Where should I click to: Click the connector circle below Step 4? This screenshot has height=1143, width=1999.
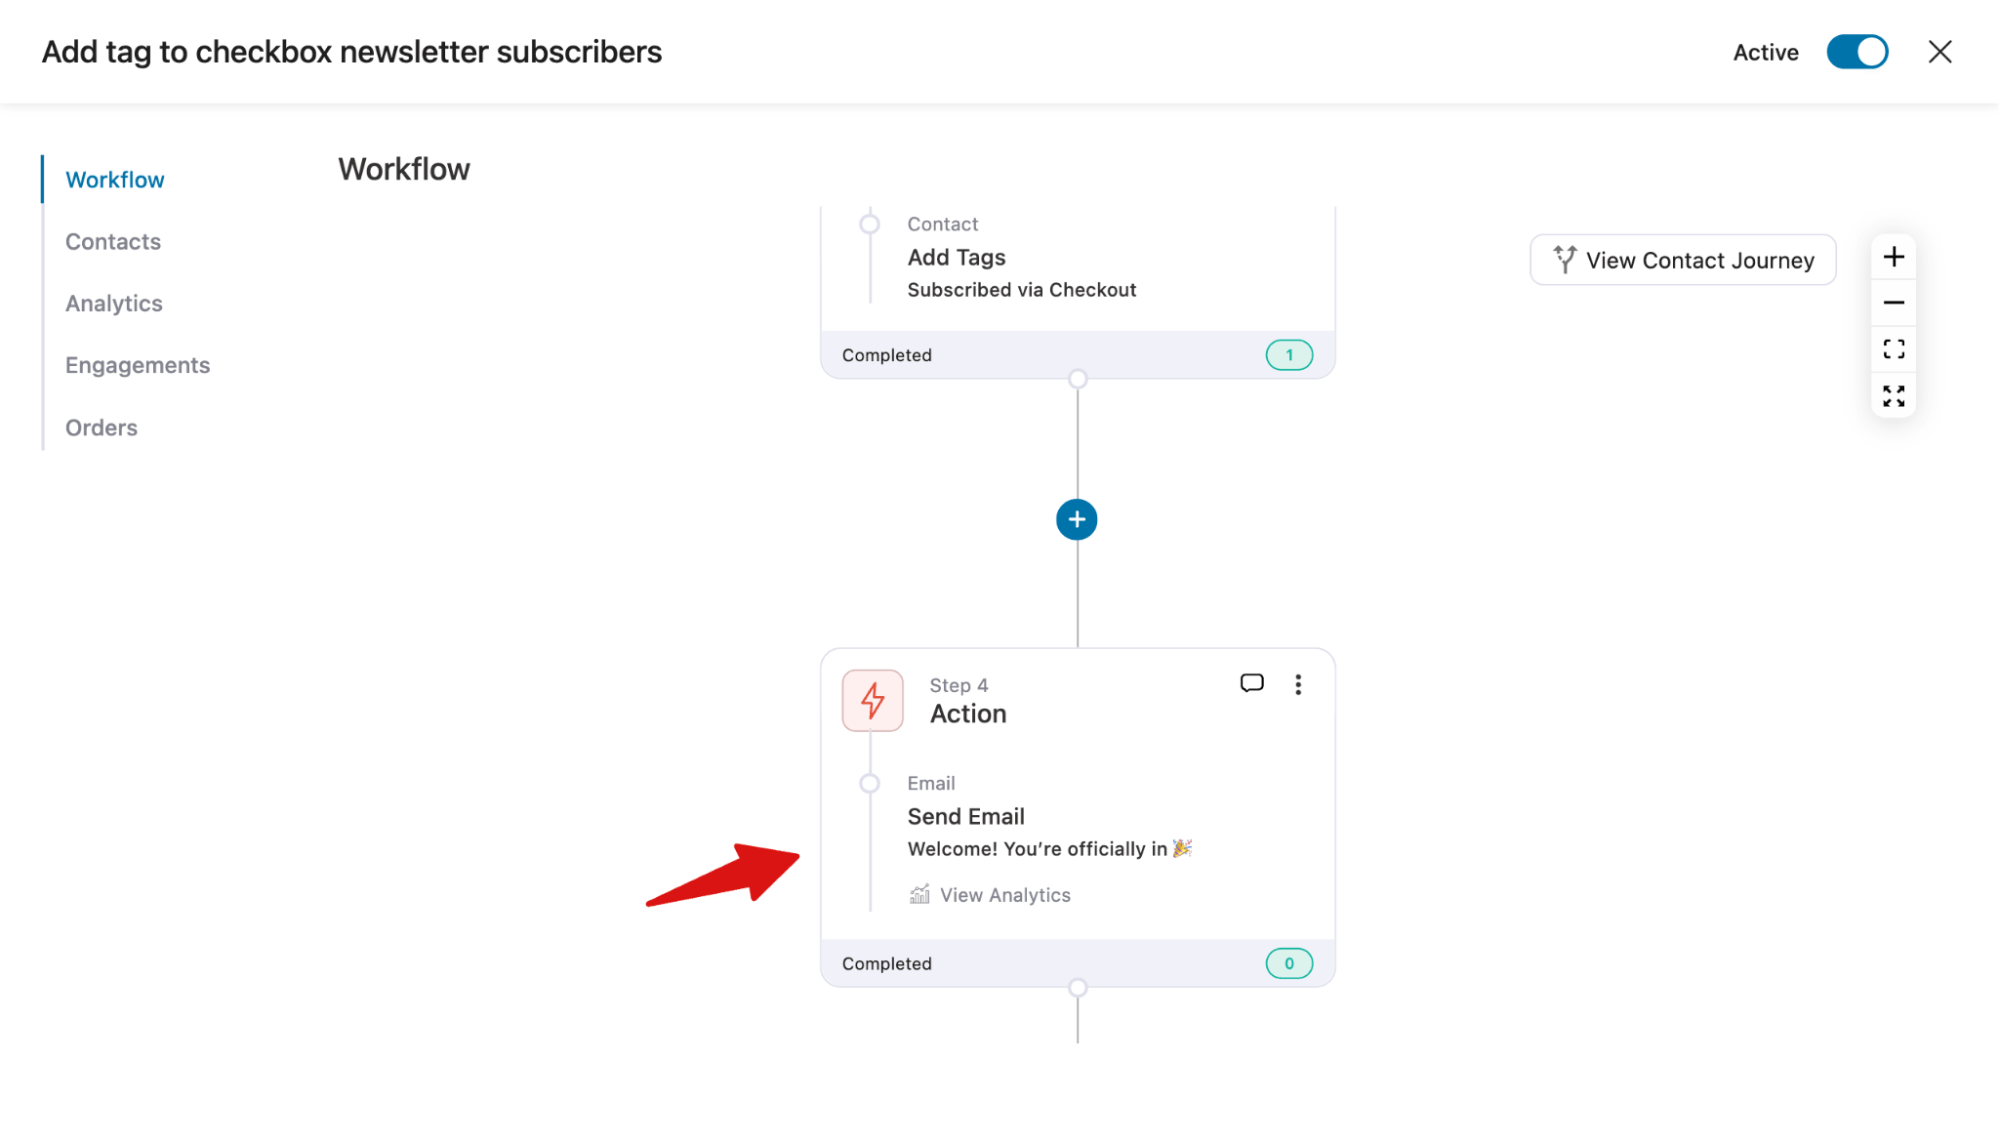(1077, 987)
